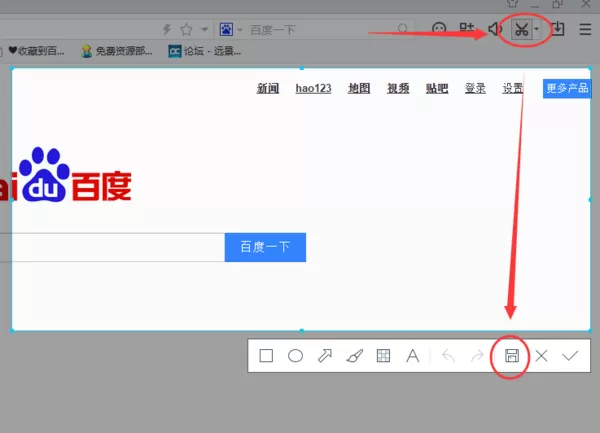Click the lightning speed mode icon
600x433 pixels.
[167, 29]
